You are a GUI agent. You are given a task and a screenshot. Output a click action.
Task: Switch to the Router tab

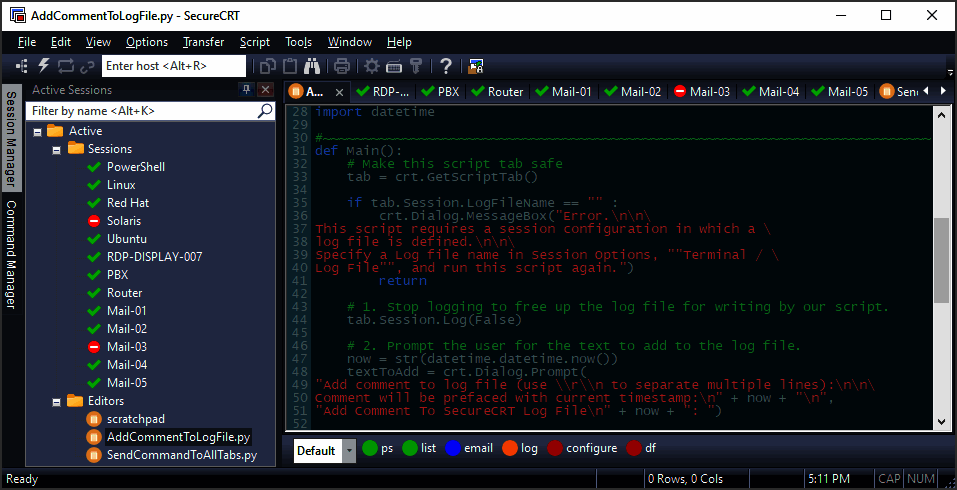[x=498, y=92]
